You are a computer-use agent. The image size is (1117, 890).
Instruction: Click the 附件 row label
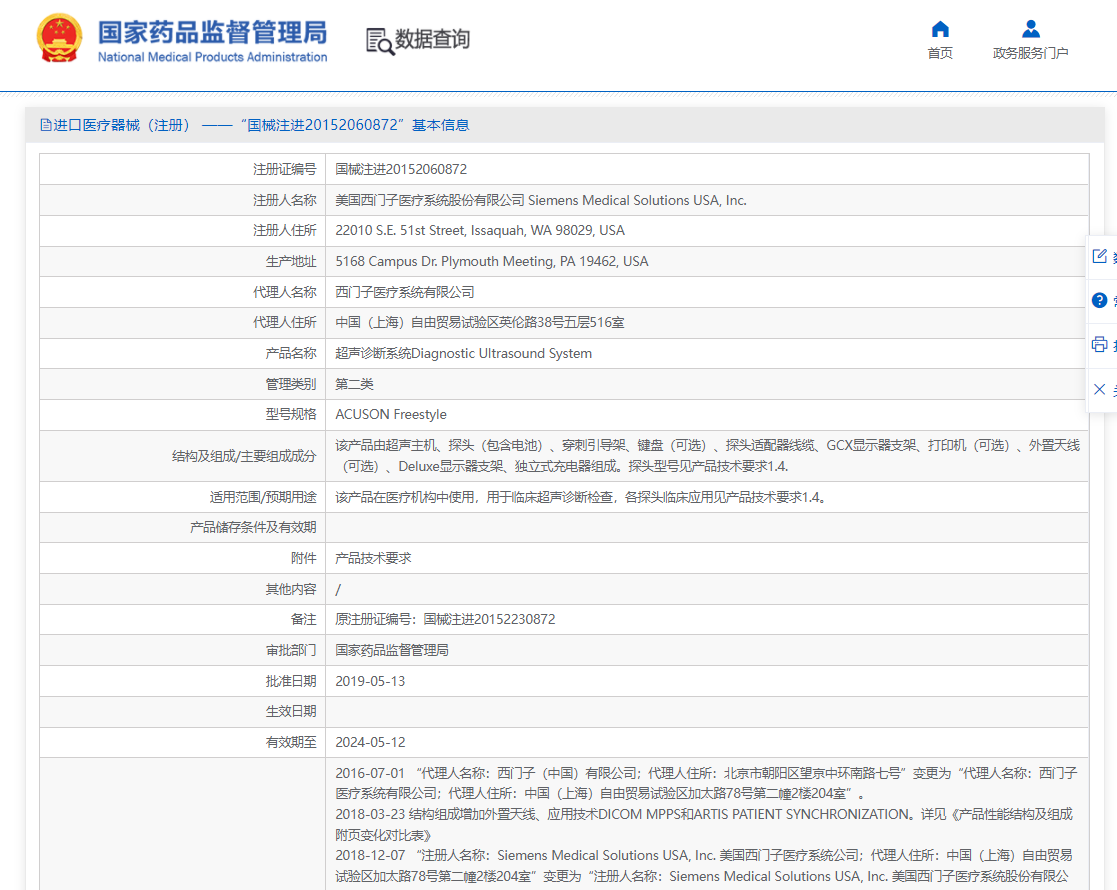tap(303, 559)
